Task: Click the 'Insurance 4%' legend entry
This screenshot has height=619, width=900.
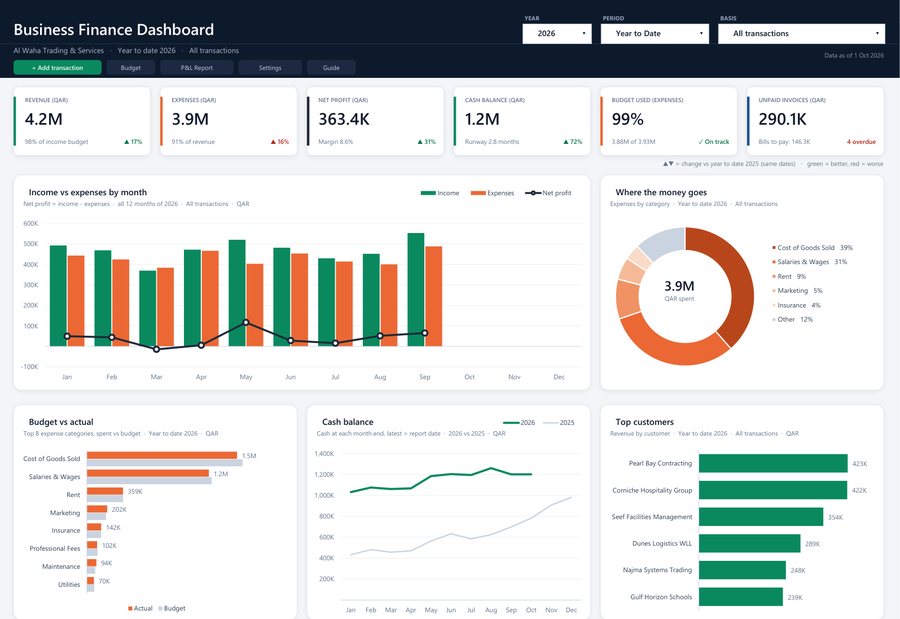Action: click(797, 305)
